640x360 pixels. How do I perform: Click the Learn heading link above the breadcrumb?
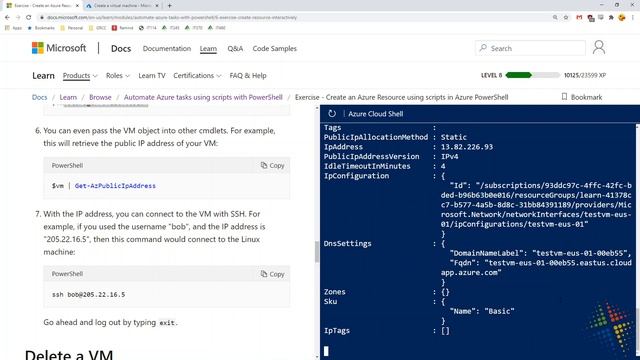click(43, 76)
